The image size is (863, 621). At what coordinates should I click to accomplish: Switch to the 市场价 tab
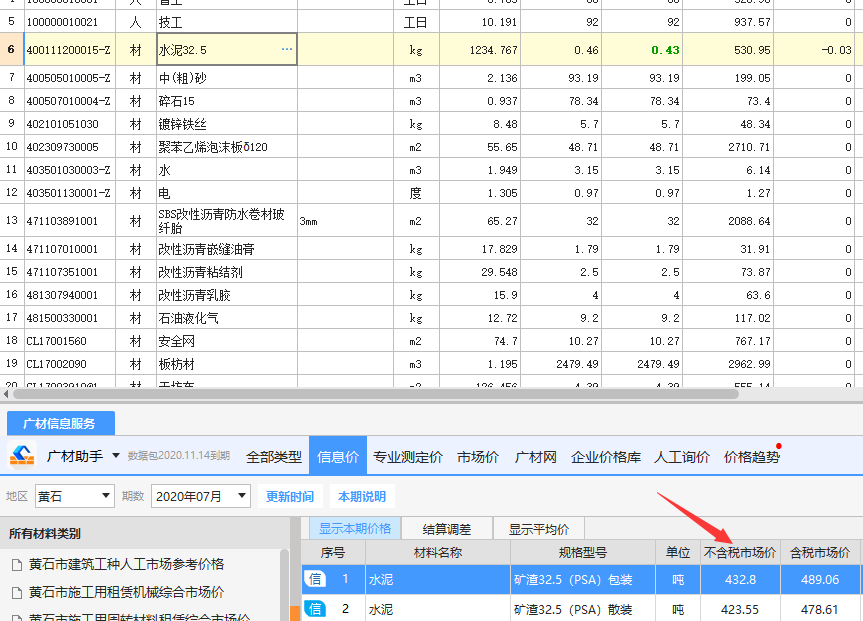point(478,456)
